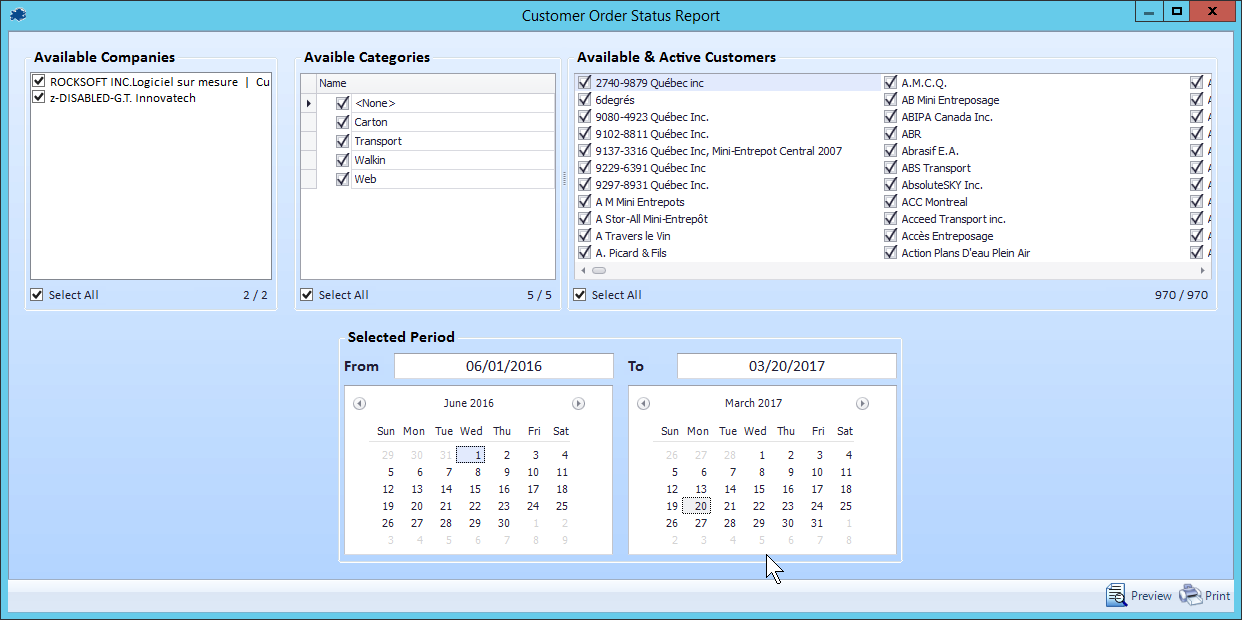Toggle the Transport category checkbox
Screen dimensions: 1242x620
343,141
